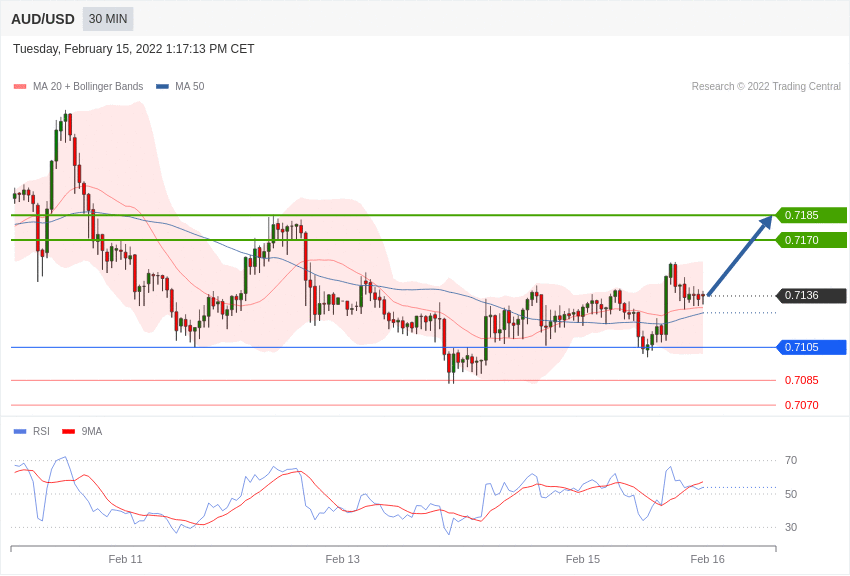Click the date and time text 'Tuesday, February 15, 2022'
This screenshot has width=850, height=576.
(88, 49)
